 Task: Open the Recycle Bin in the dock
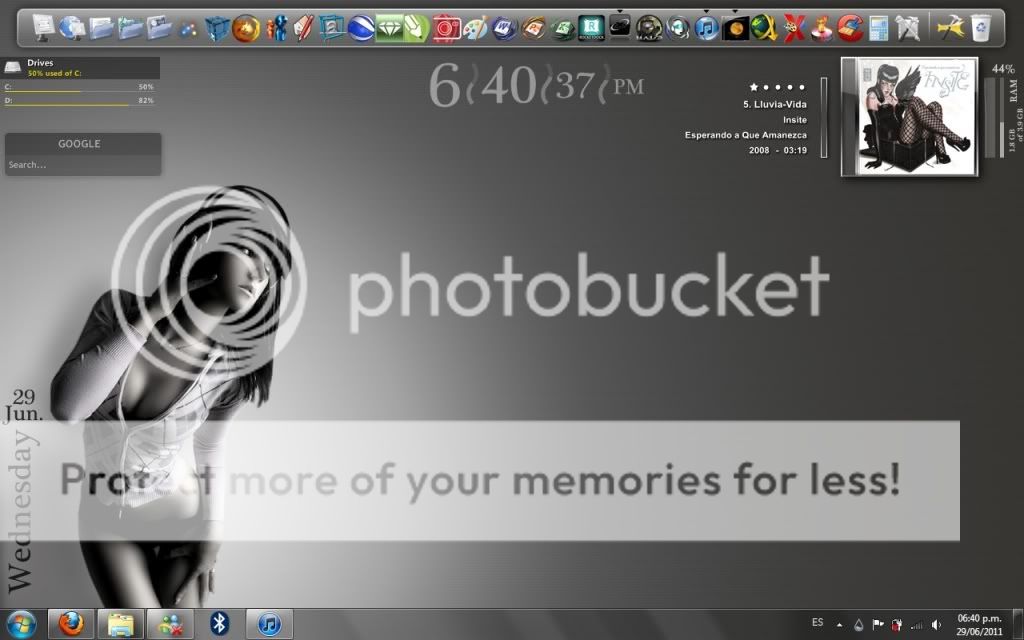981,28
